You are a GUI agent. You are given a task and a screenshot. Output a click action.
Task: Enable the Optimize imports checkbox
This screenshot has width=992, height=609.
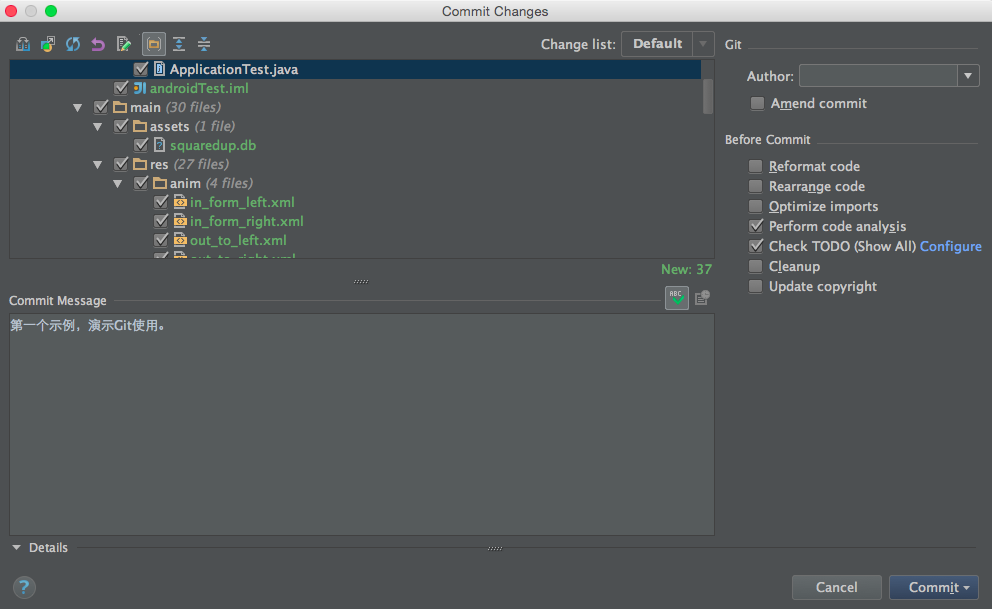tap(755, 206)
